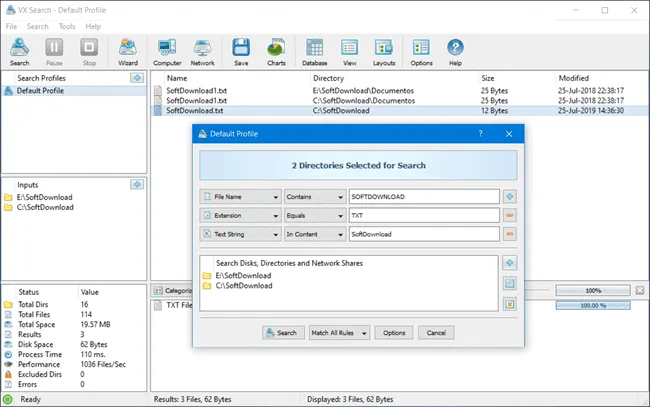650x407 pixels.
Task: Click the Save toolbar icon
Action: point(241,52)
